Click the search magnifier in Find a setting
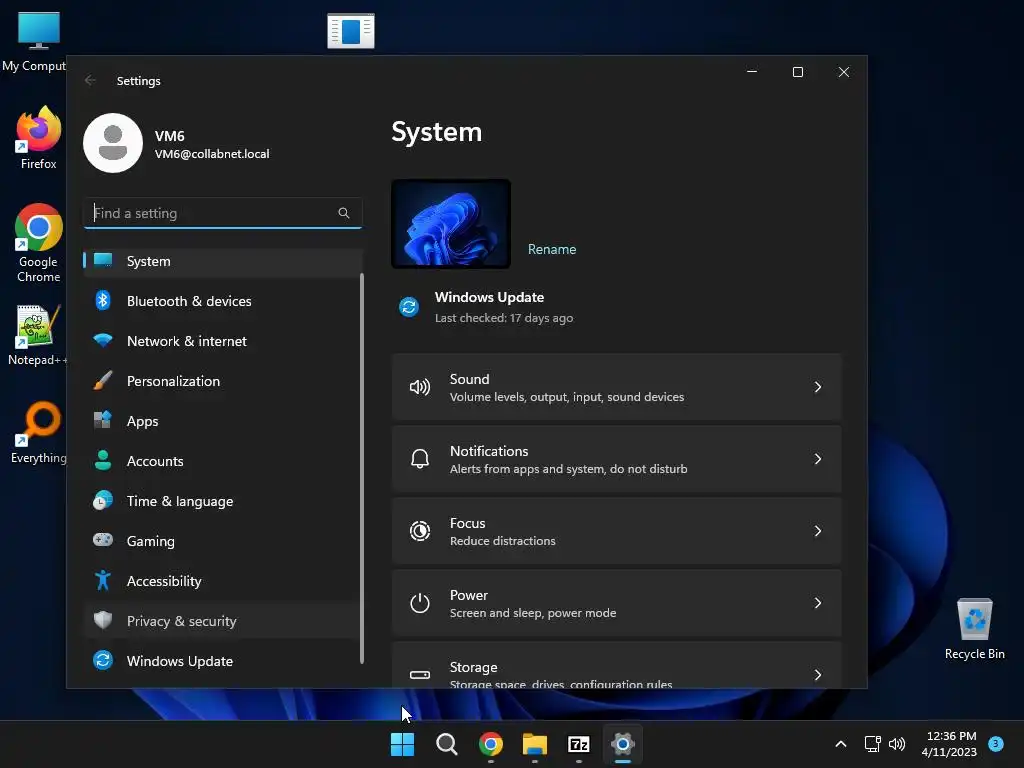The width and height of the screenshot is (1024, 768). click(x=344, y=213)
